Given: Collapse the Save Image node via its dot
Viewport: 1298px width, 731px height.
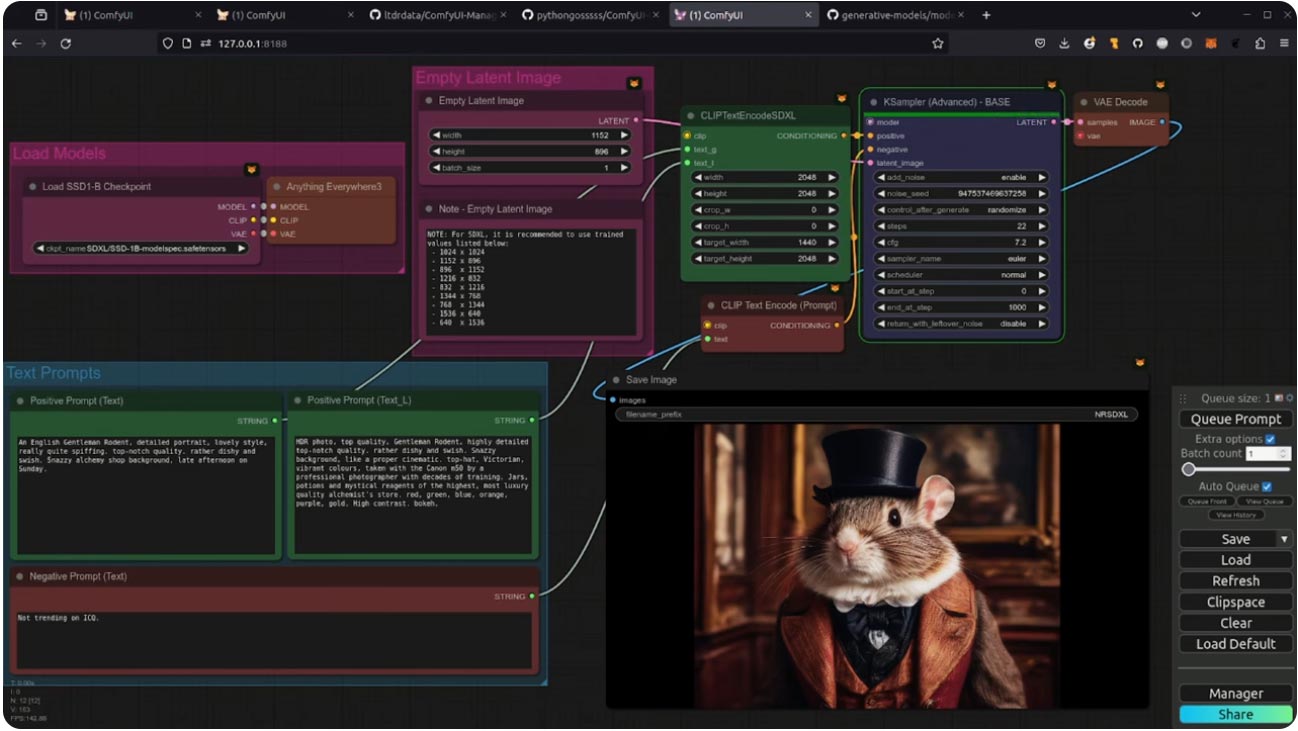Looking at the screenshot, I should pyautogui.click(x=616, y=380).
